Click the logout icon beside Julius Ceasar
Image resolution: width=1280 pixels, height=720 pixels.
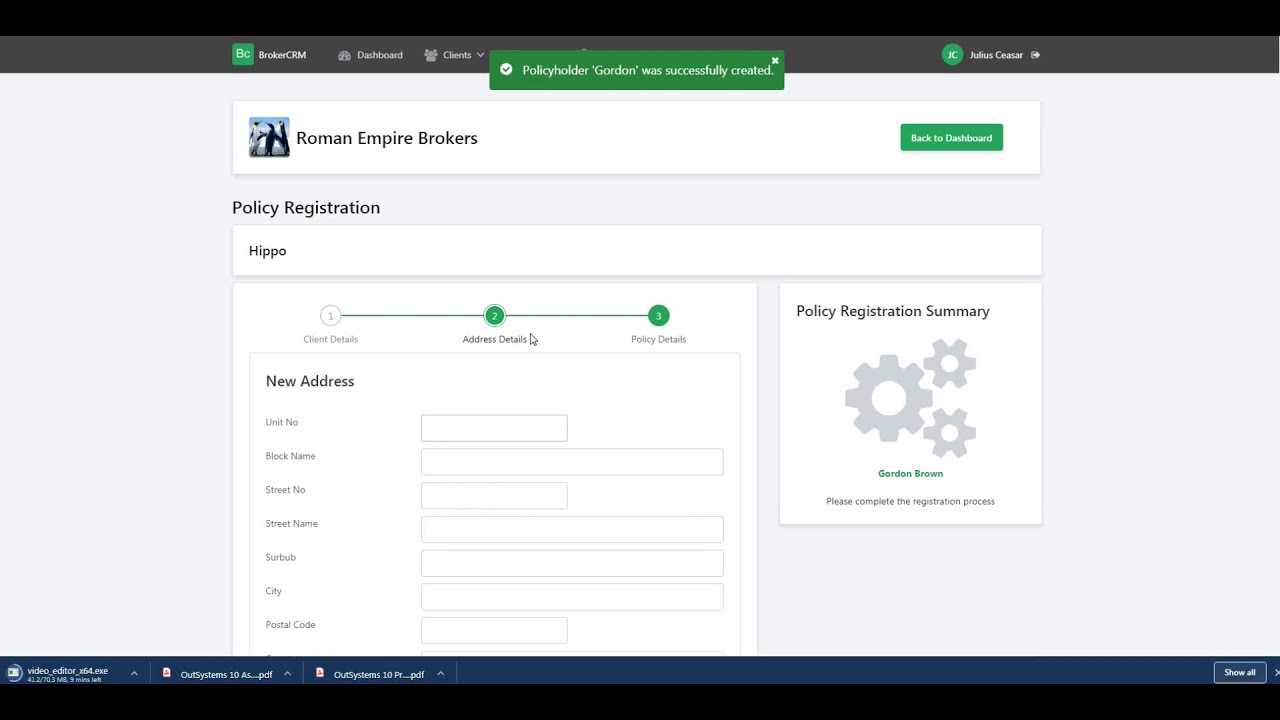(x=1035, y=55)
